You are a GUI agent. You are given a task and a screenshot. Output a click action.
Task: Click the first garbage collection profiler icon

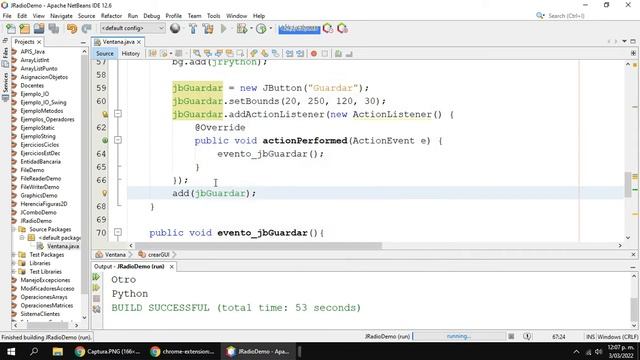click(x=328, y=29)
